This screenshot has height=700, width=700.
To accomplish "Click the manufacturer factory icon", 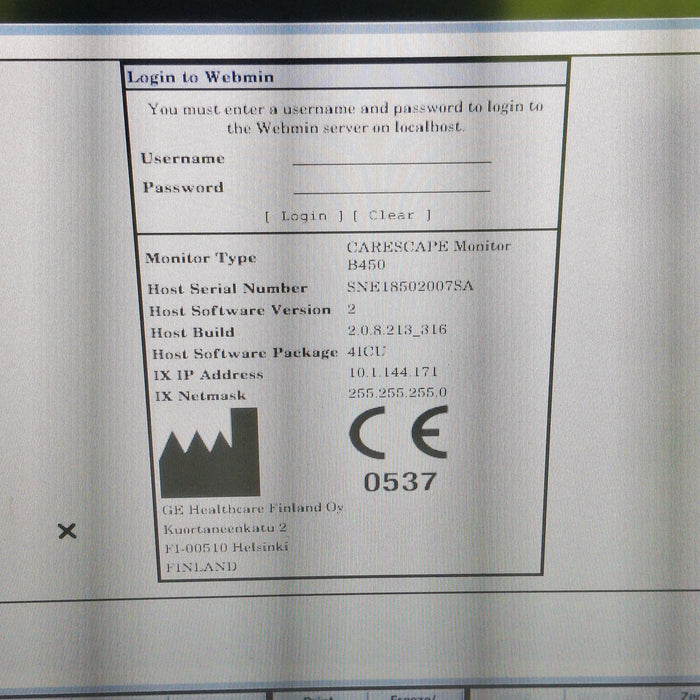I will point(209,452).
